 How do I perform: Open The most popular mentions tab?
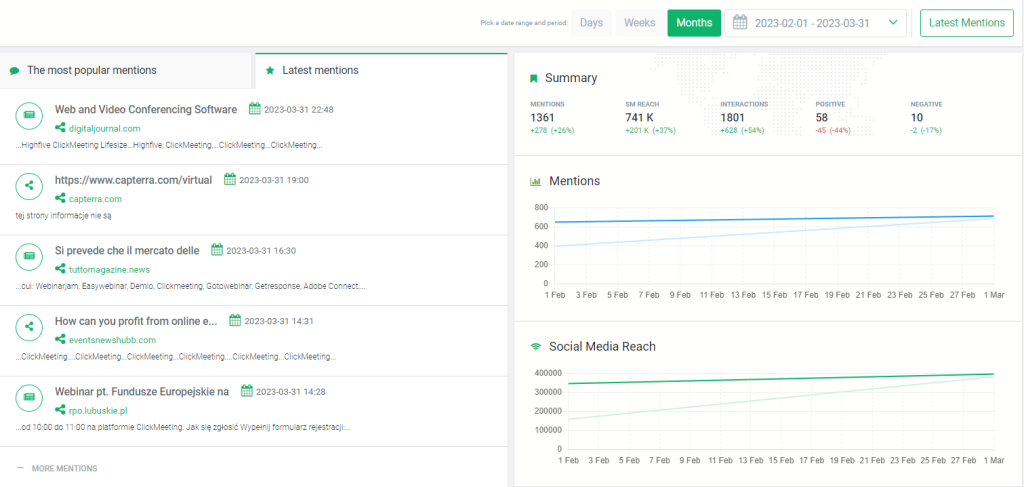[91, 70]
